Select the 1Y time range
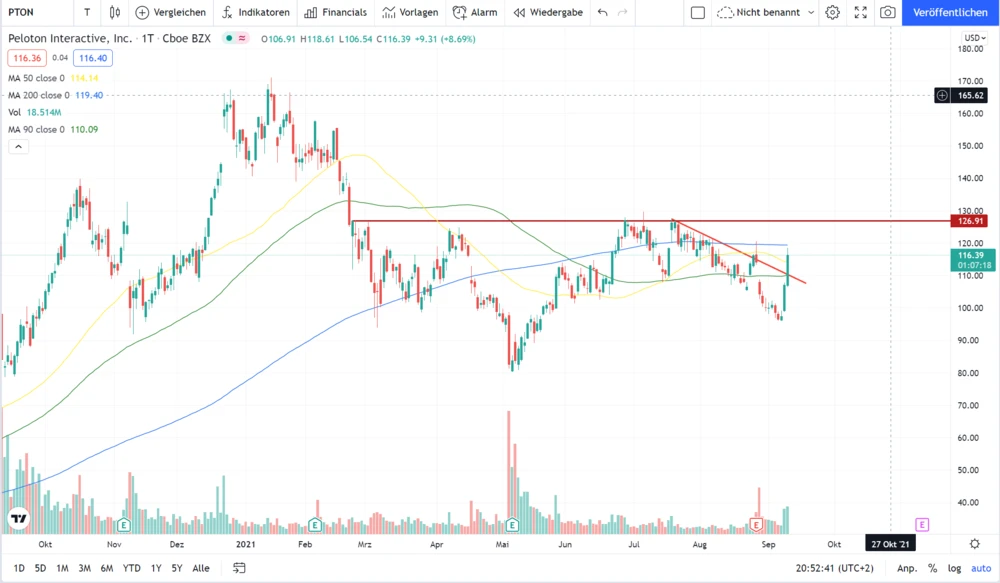The width and height of the screenshot is (1000, 583). tap(156, 568)
